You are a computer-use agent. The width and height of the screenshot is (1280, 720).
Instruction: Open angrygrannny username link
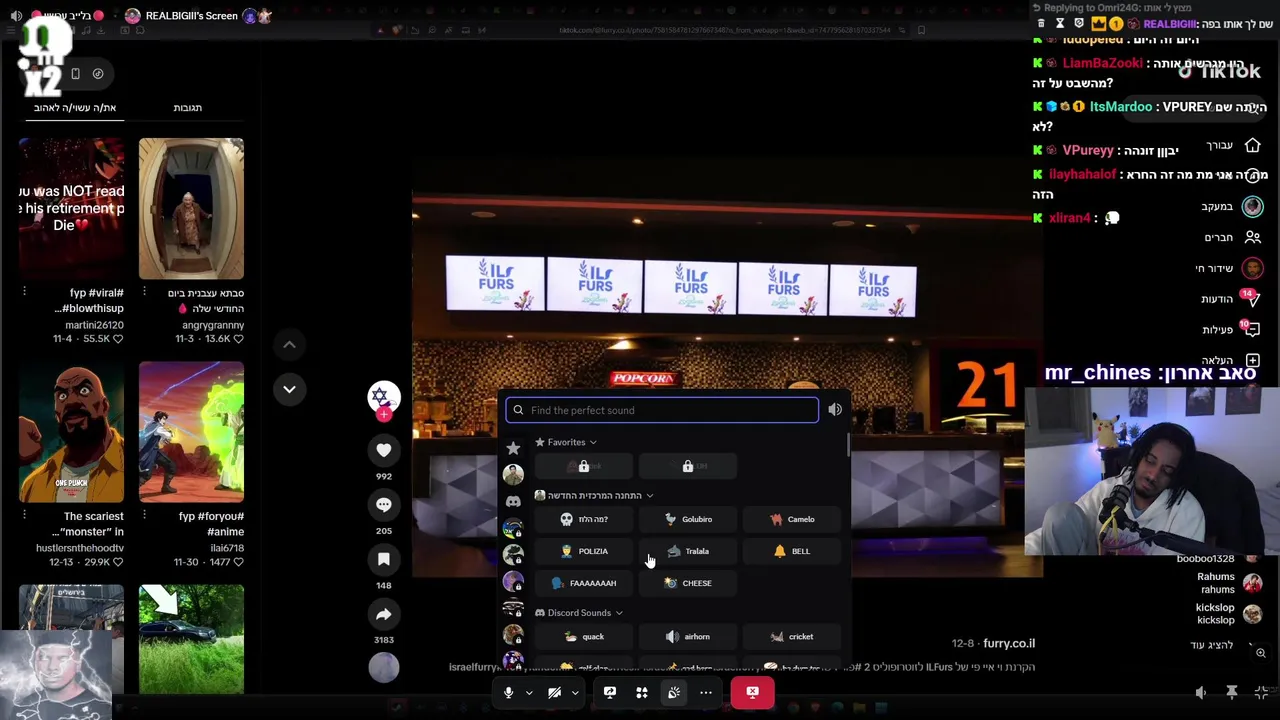pos(213,325)
